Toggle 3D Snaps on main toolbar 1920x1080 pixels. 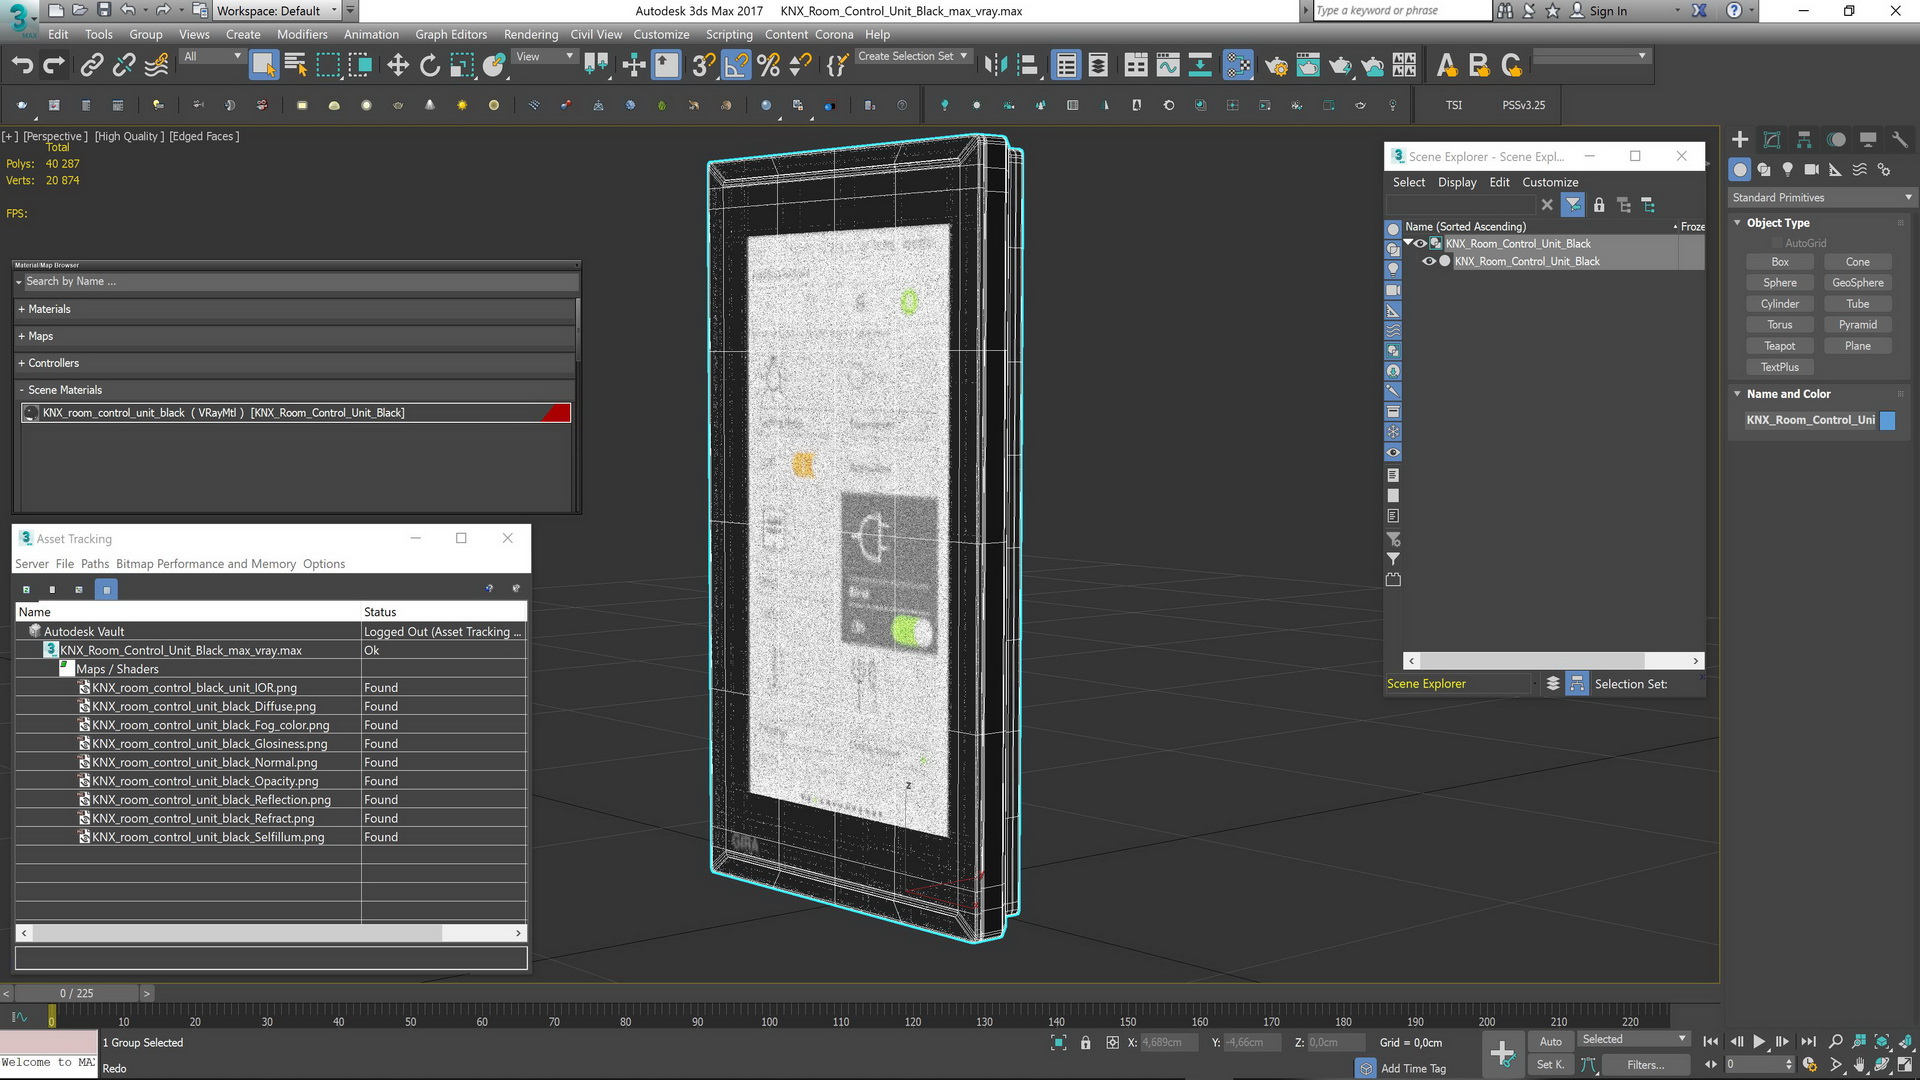coord(704,66)
